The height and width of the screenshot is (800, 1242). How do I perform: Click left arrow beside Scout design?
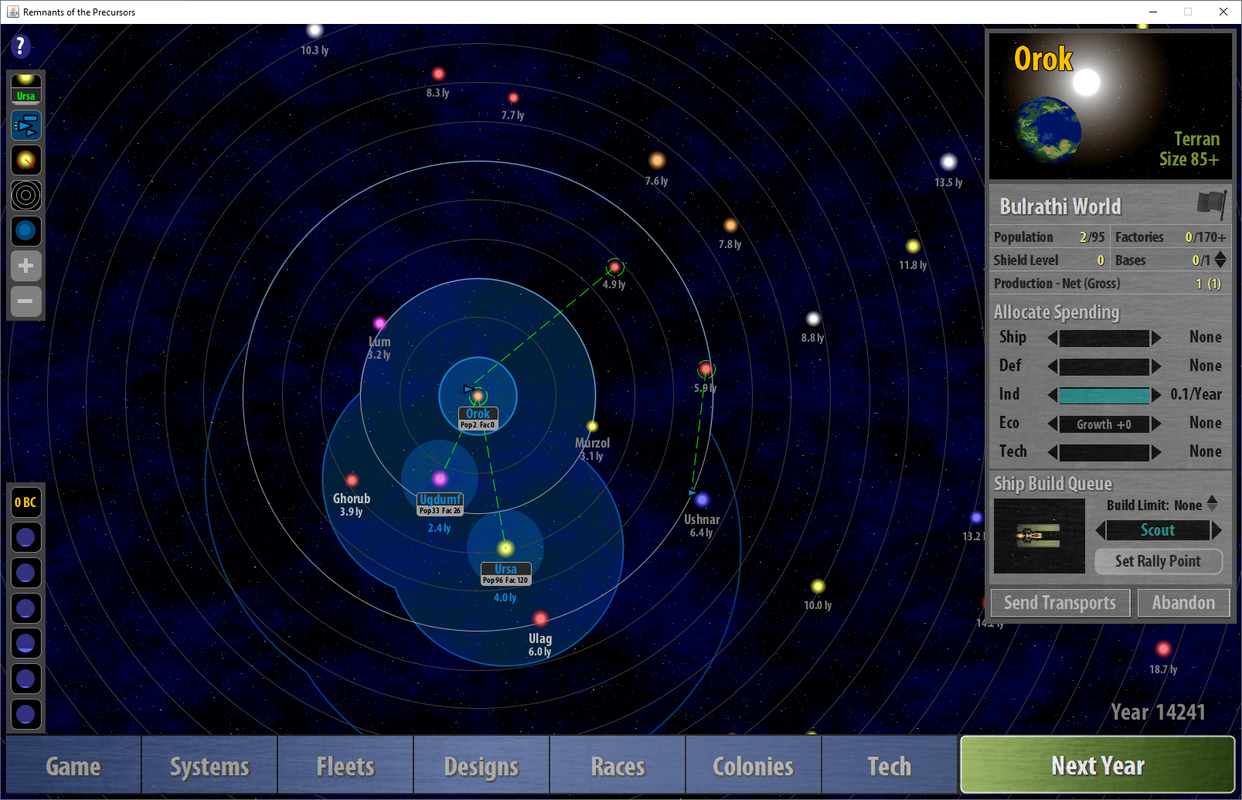click(1101, 530)
